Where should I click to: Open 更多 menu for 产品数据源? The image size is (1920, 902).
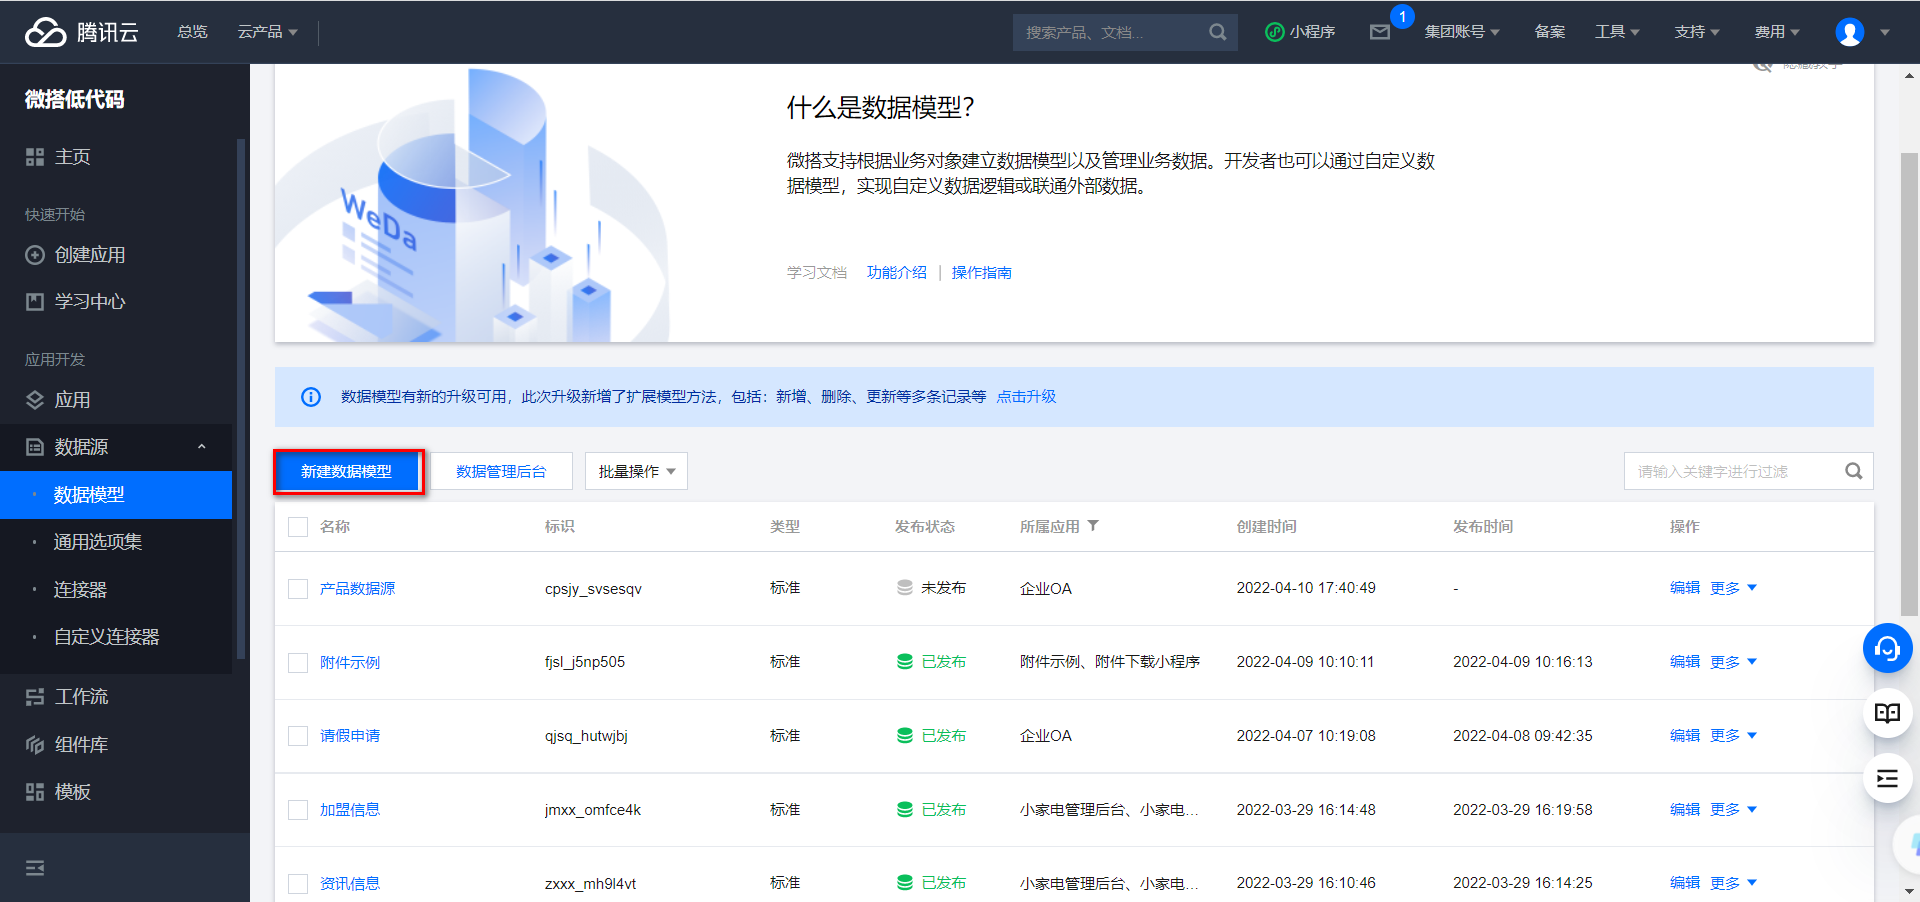[x=1733, y=588]
